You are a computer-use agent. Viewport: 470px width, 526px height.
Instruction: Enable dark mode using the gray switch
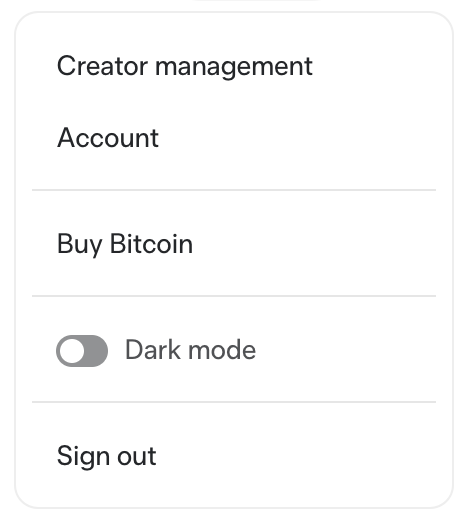[x=82, y=351]
